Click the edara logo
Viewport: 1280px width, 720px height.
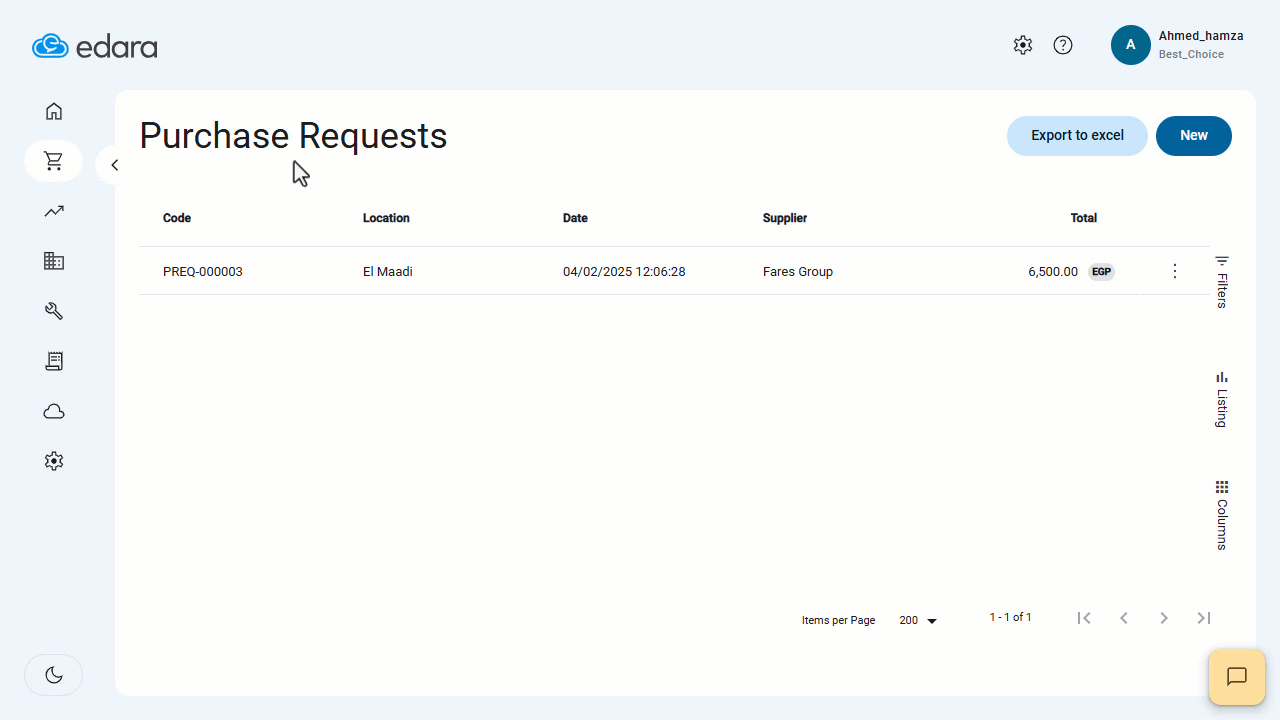coord(94,46)
